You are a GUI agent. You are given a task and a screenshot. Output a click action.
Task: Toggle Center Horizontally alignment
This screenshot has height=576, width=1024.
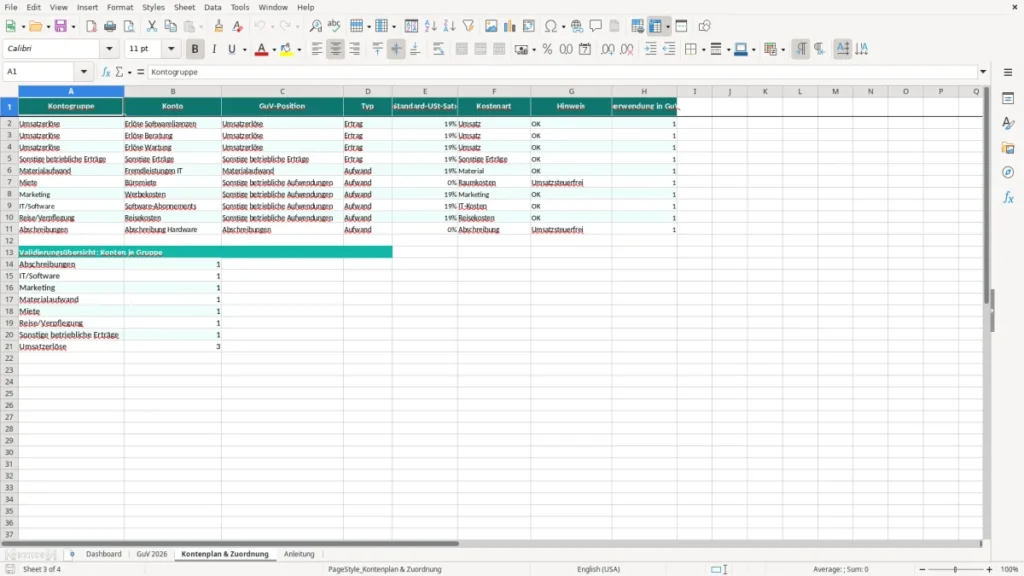tap(336, 49)
